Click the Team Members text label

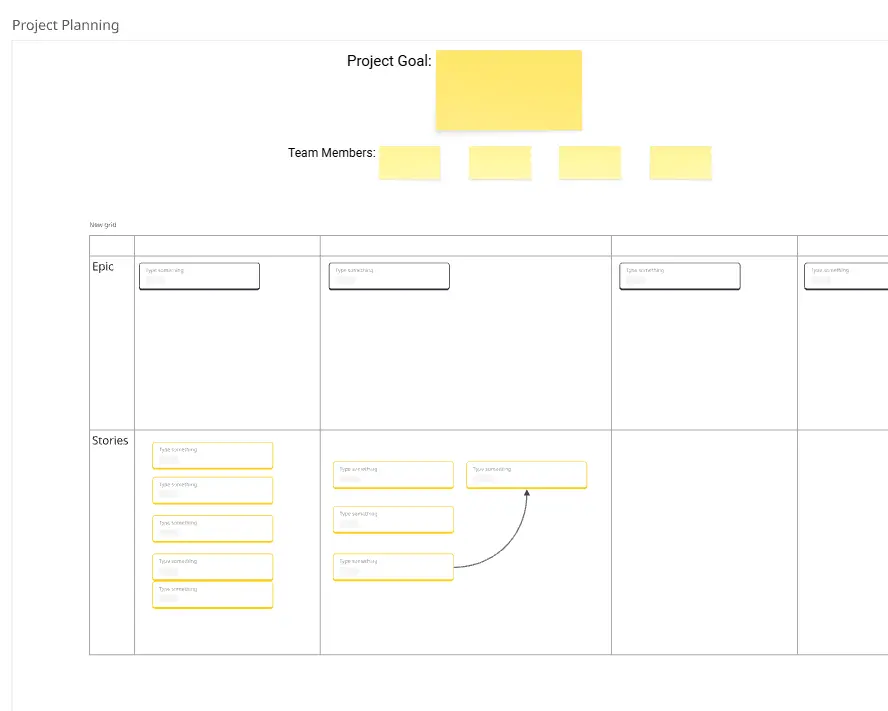click(330, 152)
